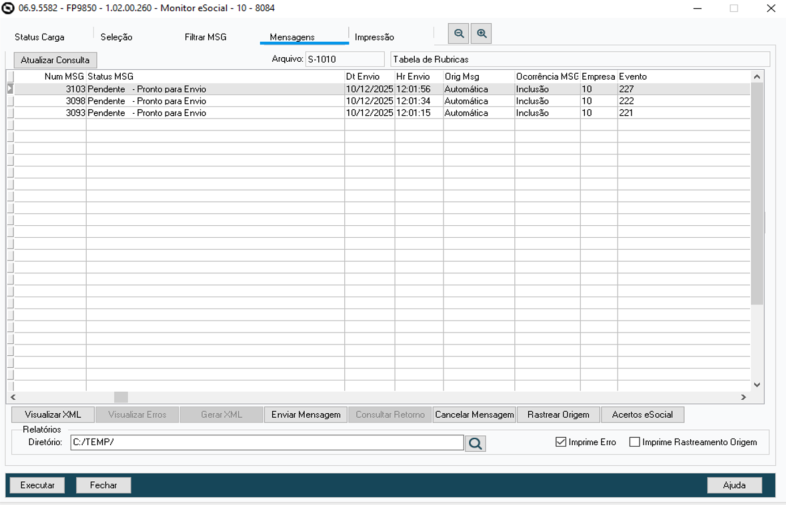The image size is (786, 505).
Task: Click row selector marker of message 3103
Action: (x=10, y=89)
